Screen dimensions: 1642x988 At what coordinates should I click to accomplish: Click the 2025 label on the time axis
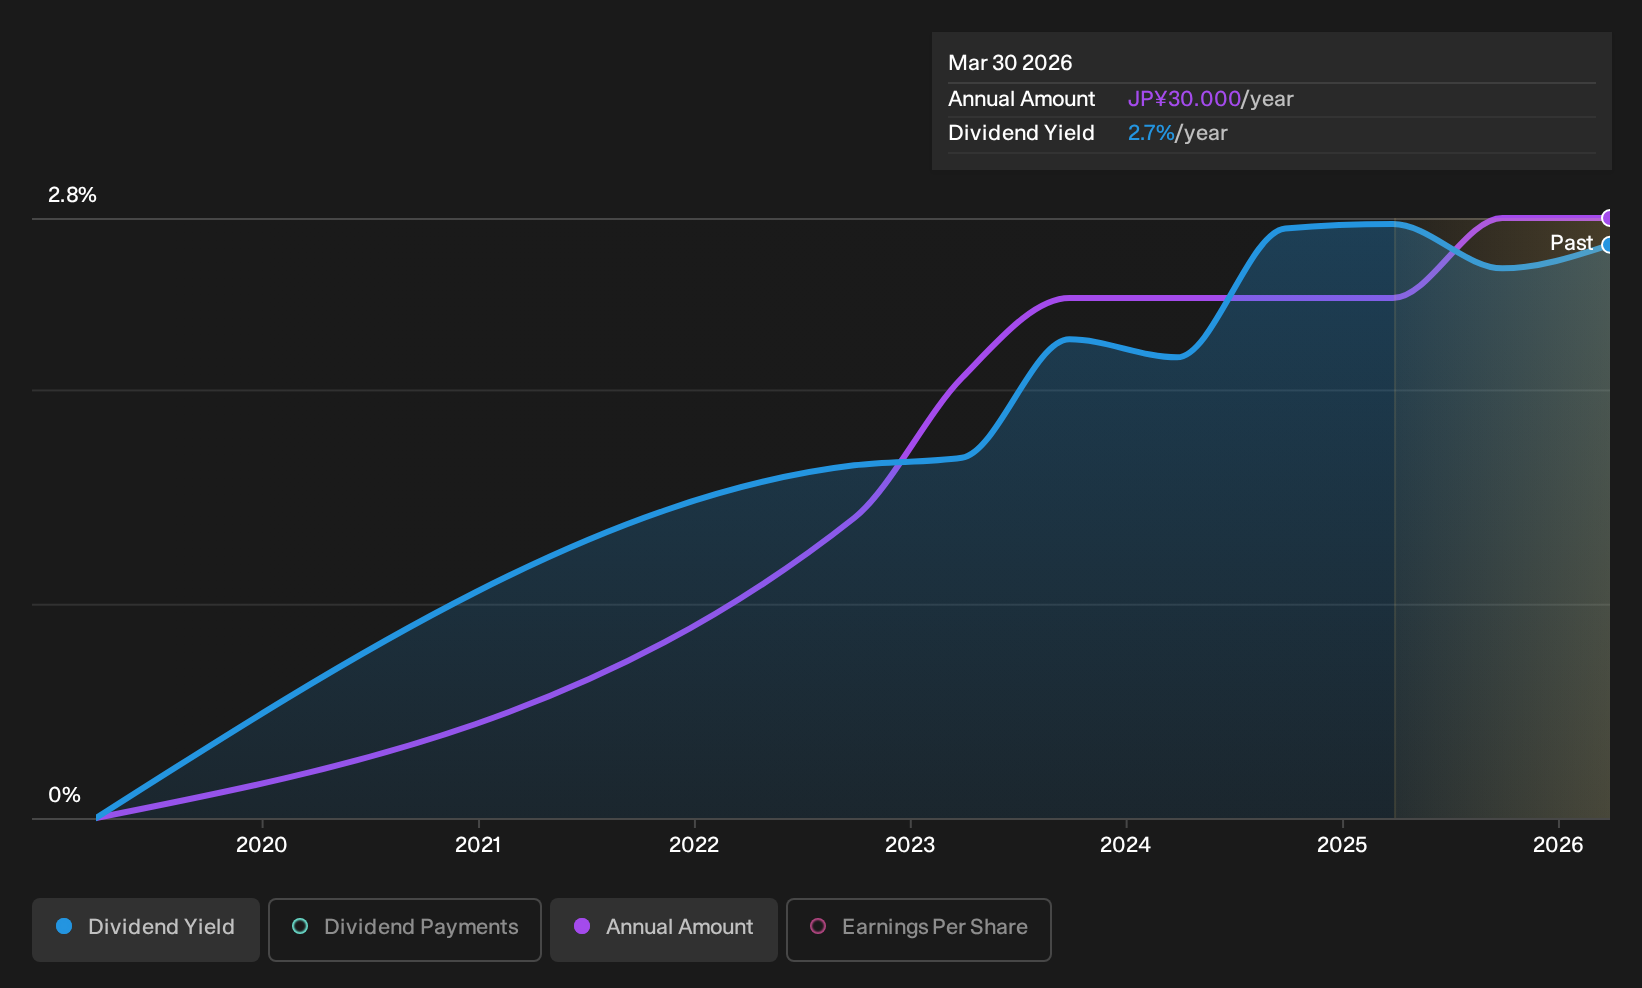click(x=1342, y=845)
